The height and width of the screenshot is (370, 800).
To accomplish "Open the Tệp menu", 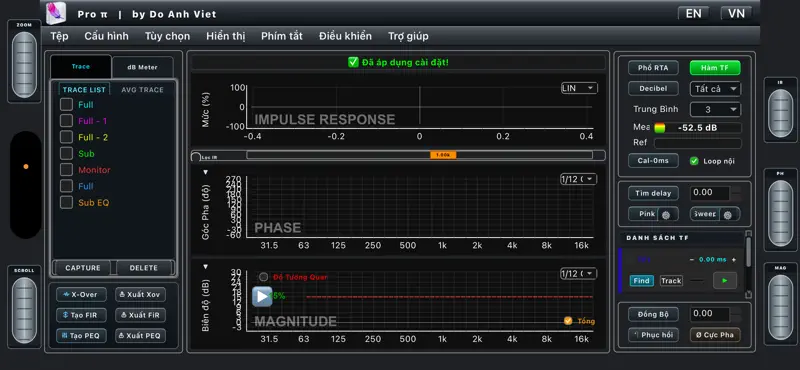I will (x=59, y=36).
